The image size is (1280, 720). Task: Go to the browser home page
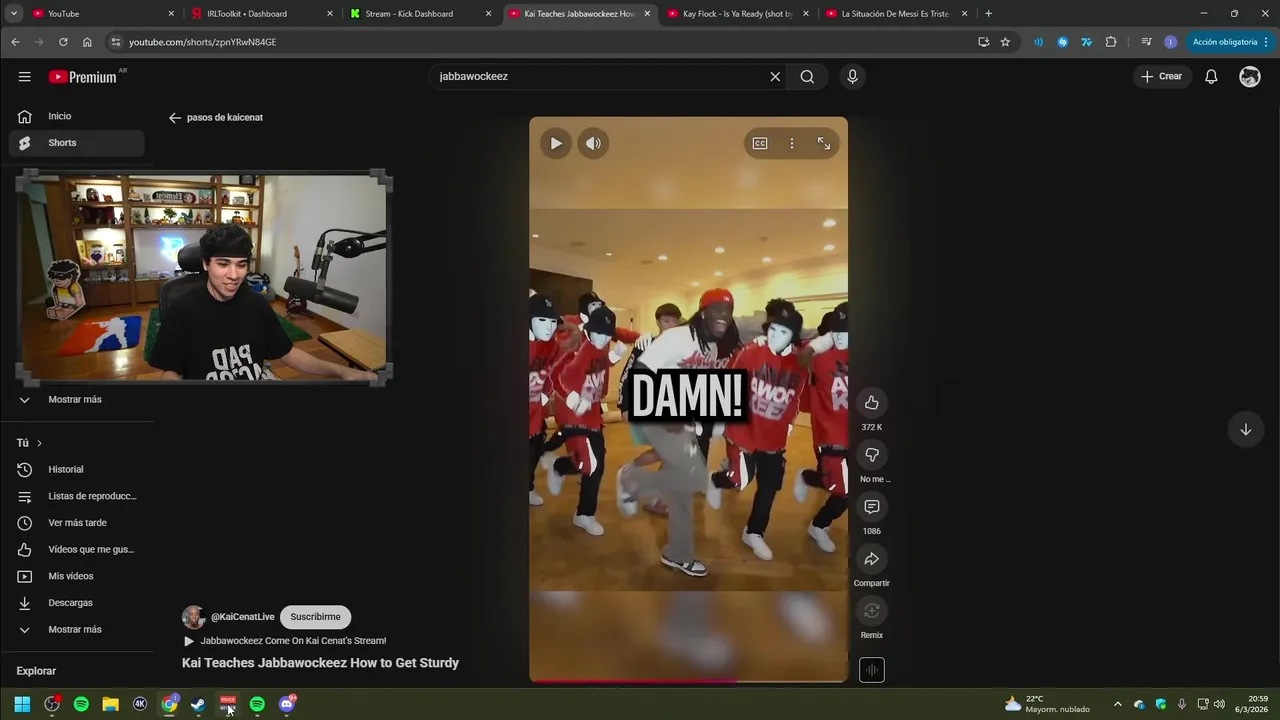(87, 42)
